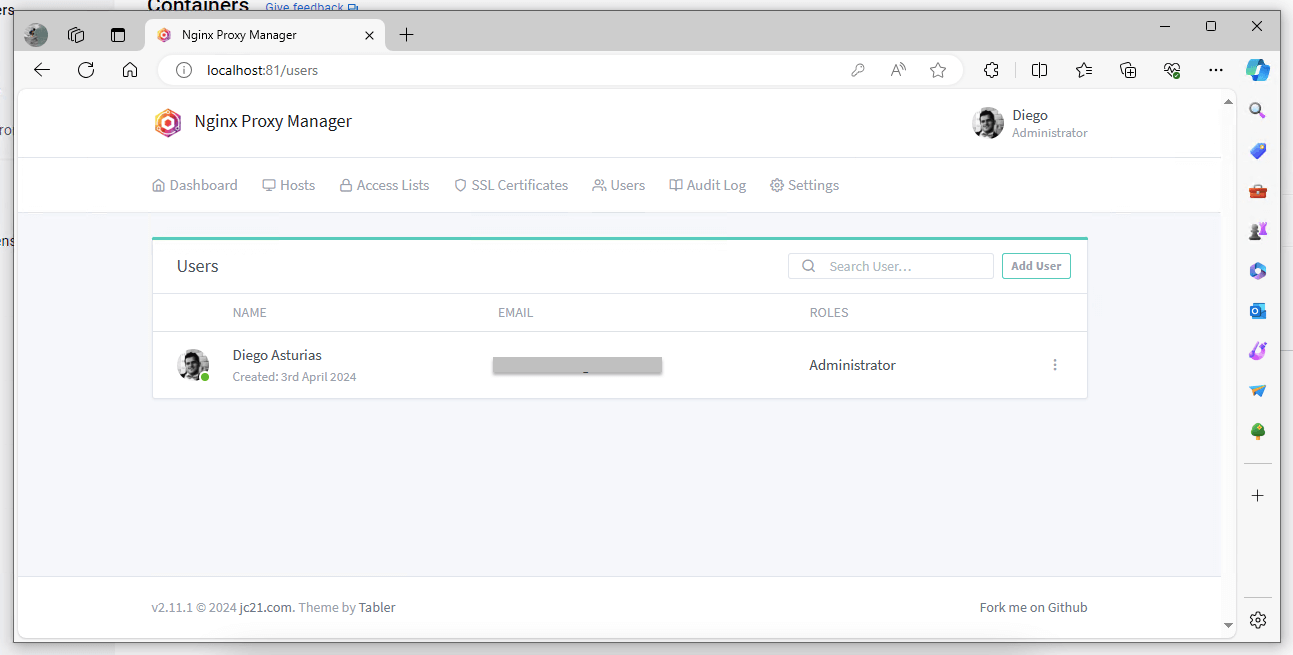Click the Shopping tag icon in sidebar
The width and height of the screenshot is (1293, 655).
tap(1257, 150)
